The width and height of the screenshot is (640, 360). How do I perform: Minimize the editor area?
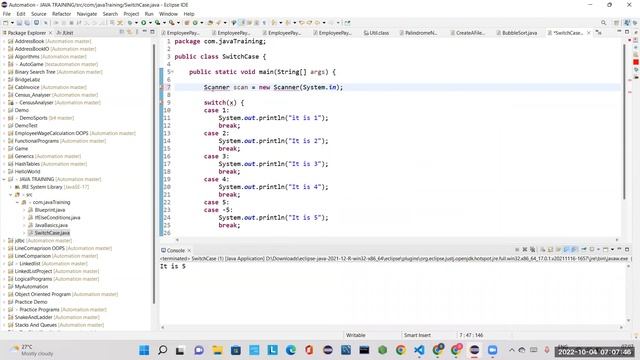[619, 32]
